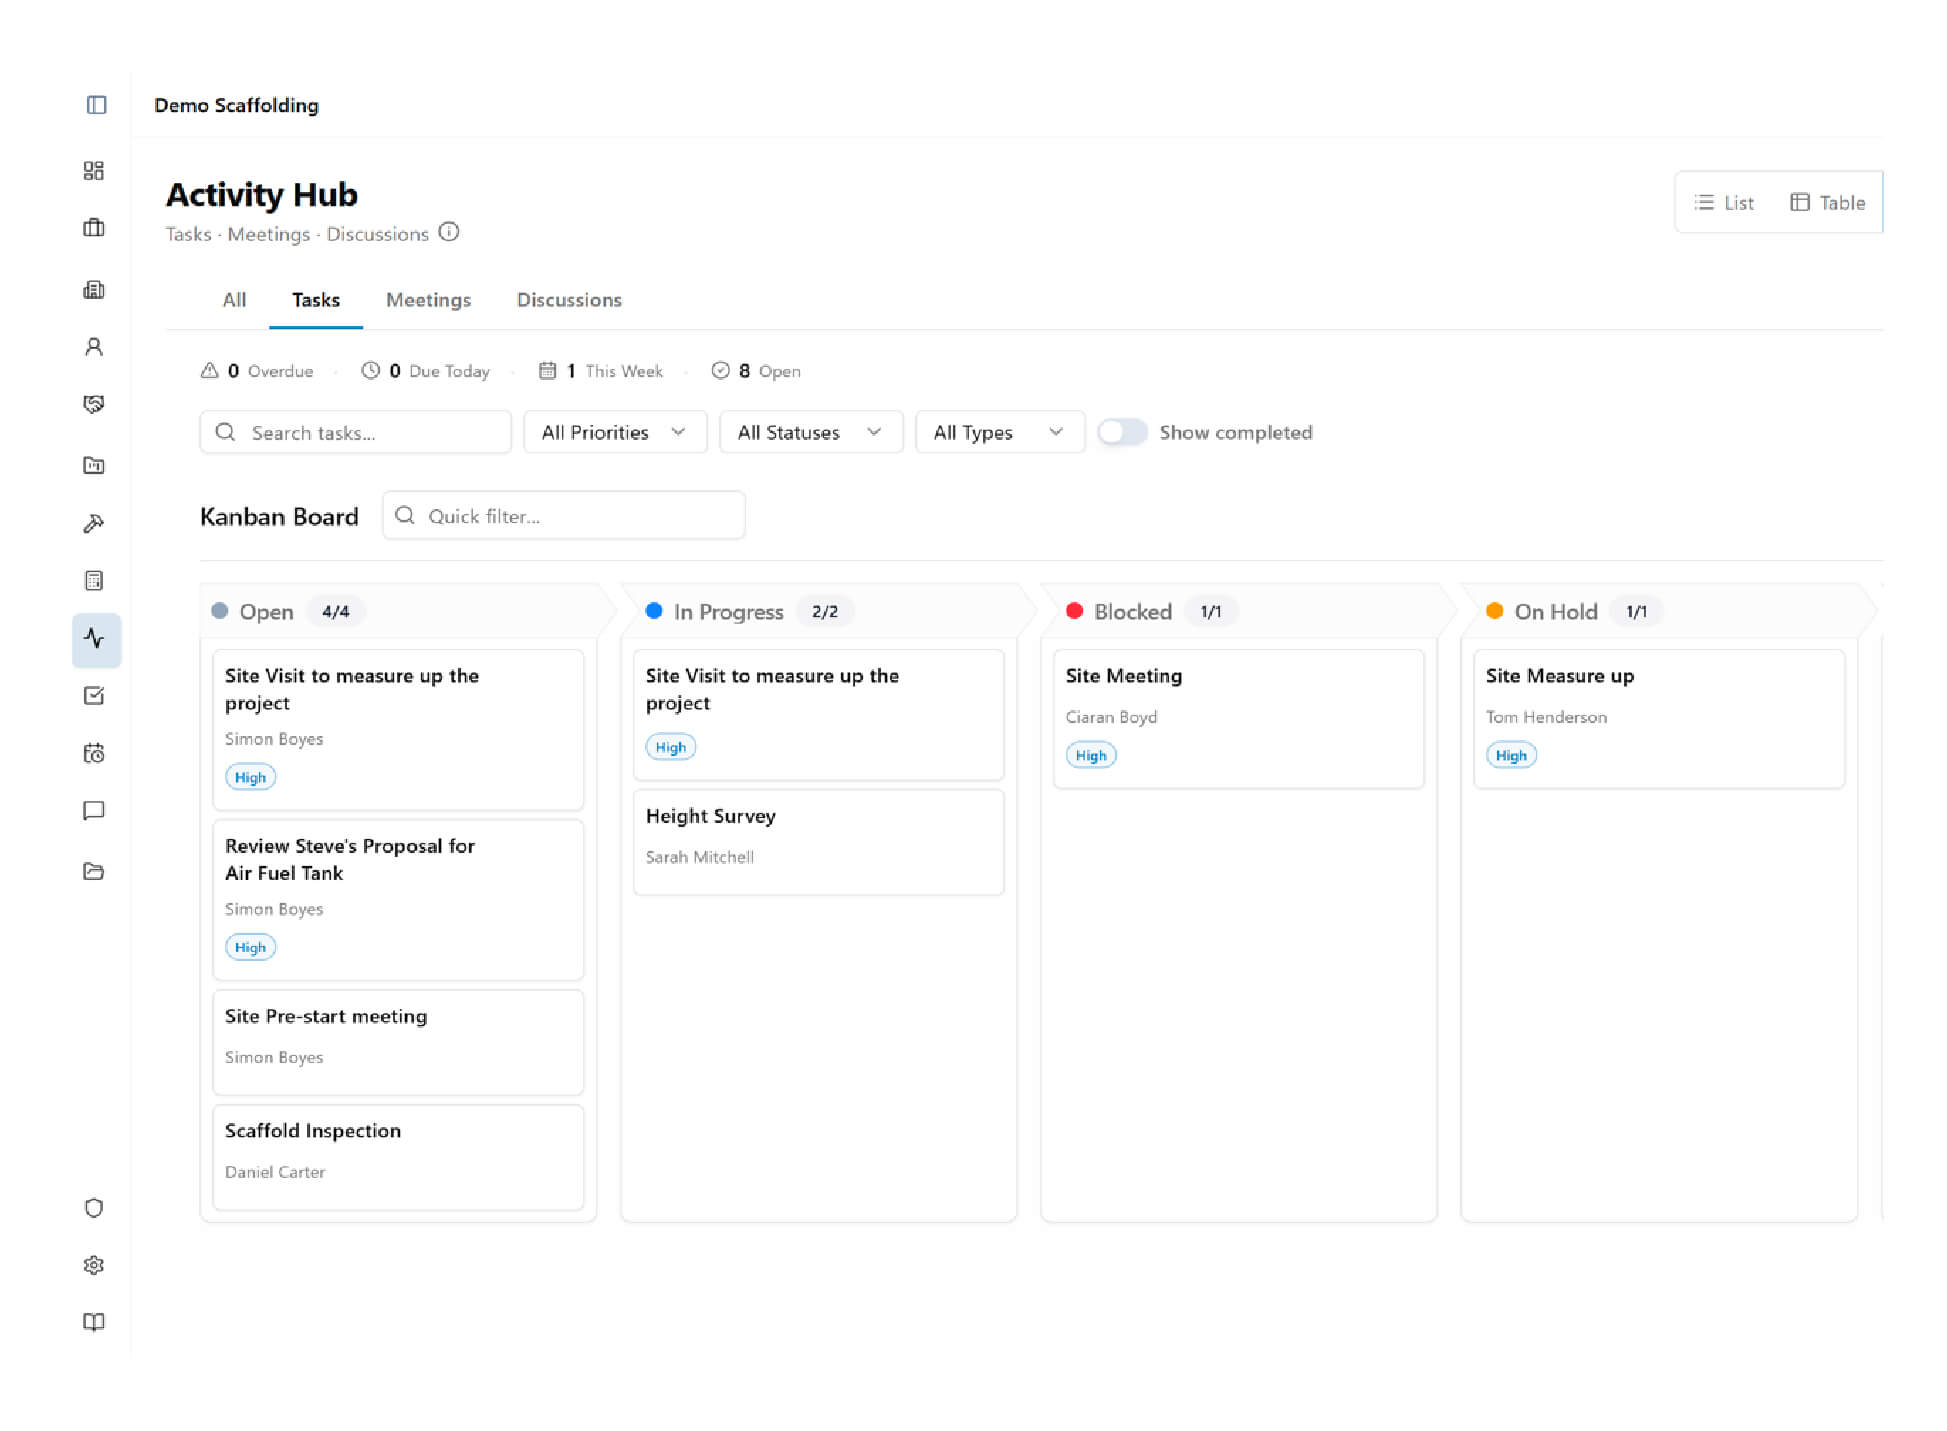Expand the All Types dropdown
This screenshot has width=1947, height=1431.
999,432
